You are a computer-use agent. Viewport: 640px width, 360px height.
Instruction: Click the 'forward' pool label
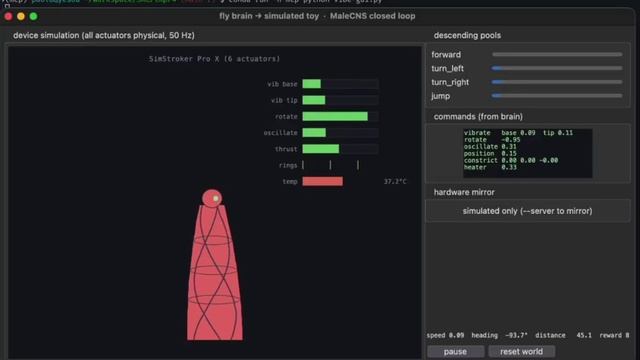coord(446,54)
